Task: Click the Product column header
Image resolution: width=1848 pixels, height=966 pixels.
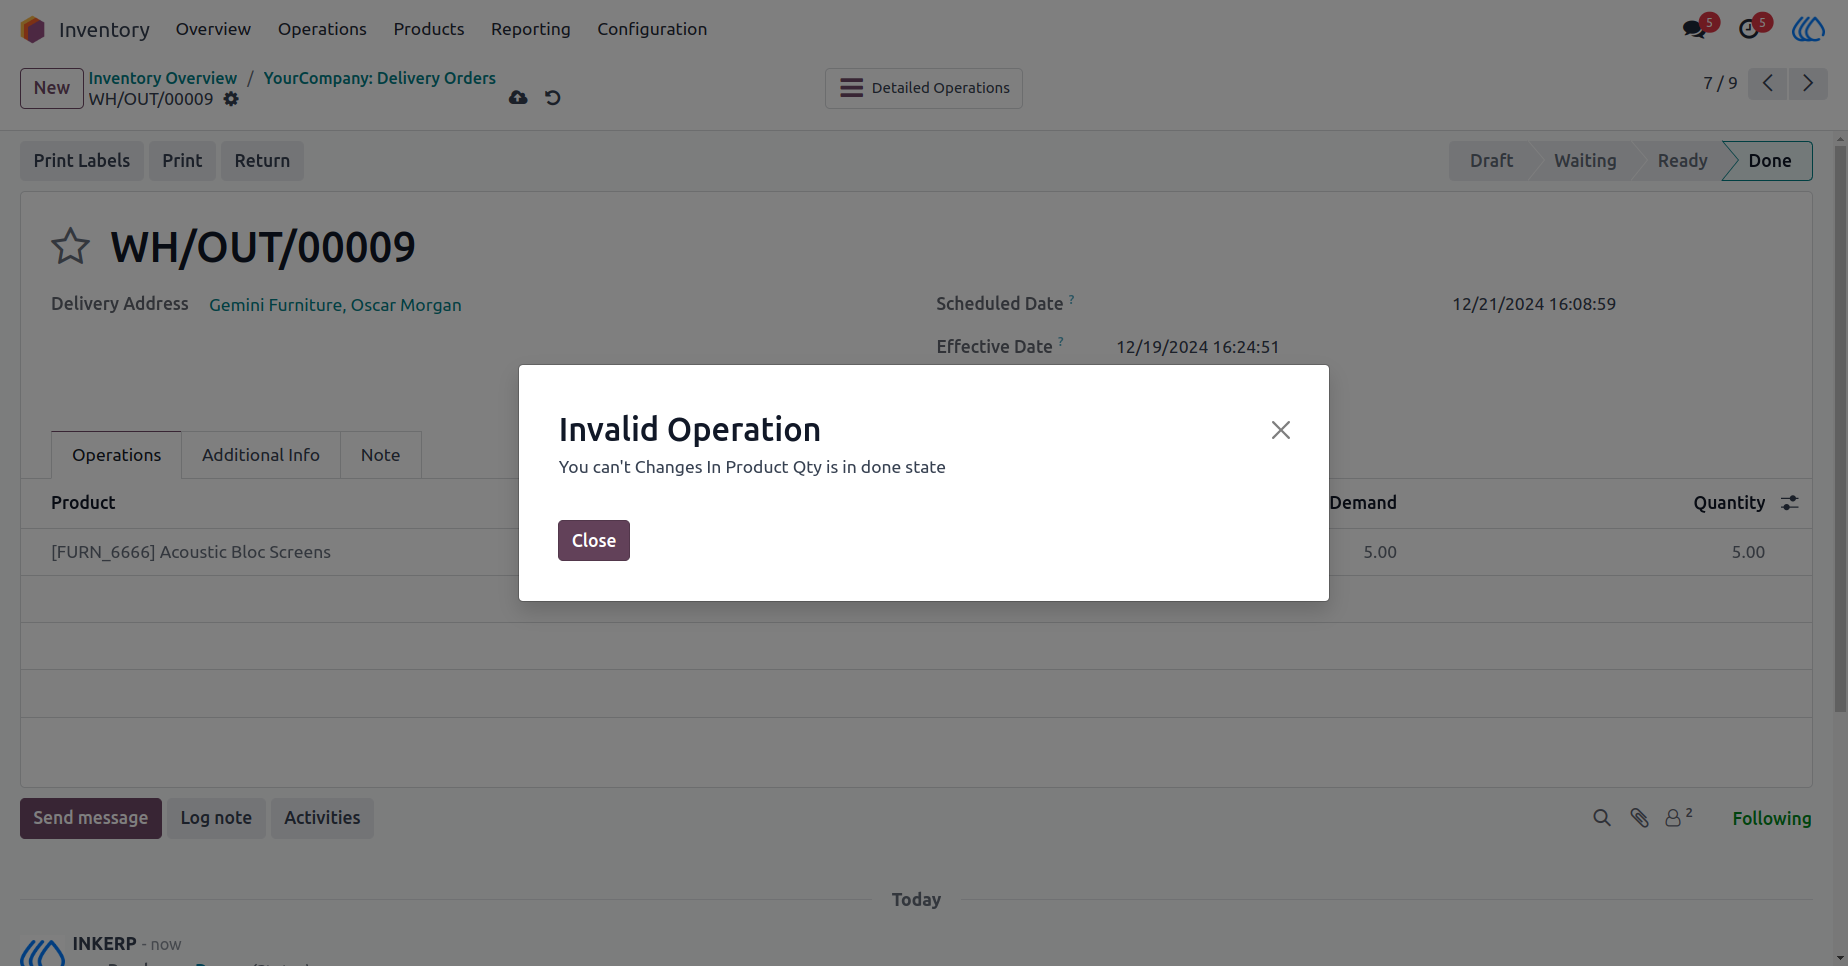Action: point(83,503)
